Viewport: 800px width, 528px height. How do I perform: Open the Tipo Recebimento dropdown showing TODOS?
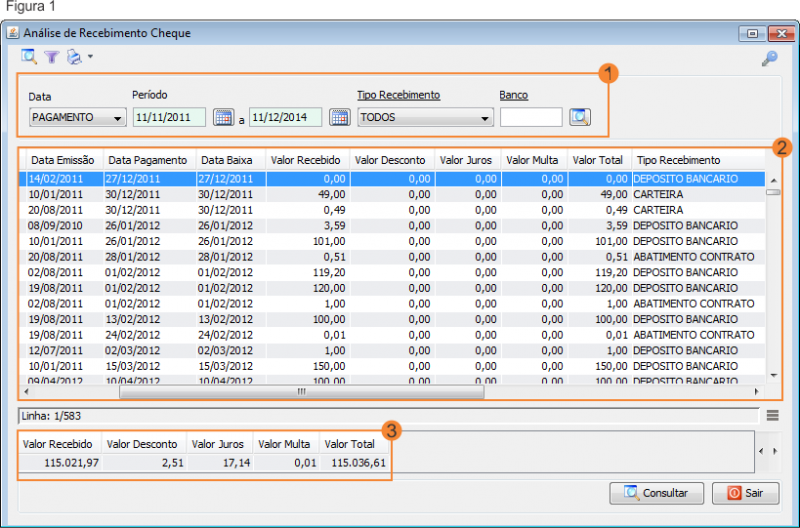tap(425, 117)
